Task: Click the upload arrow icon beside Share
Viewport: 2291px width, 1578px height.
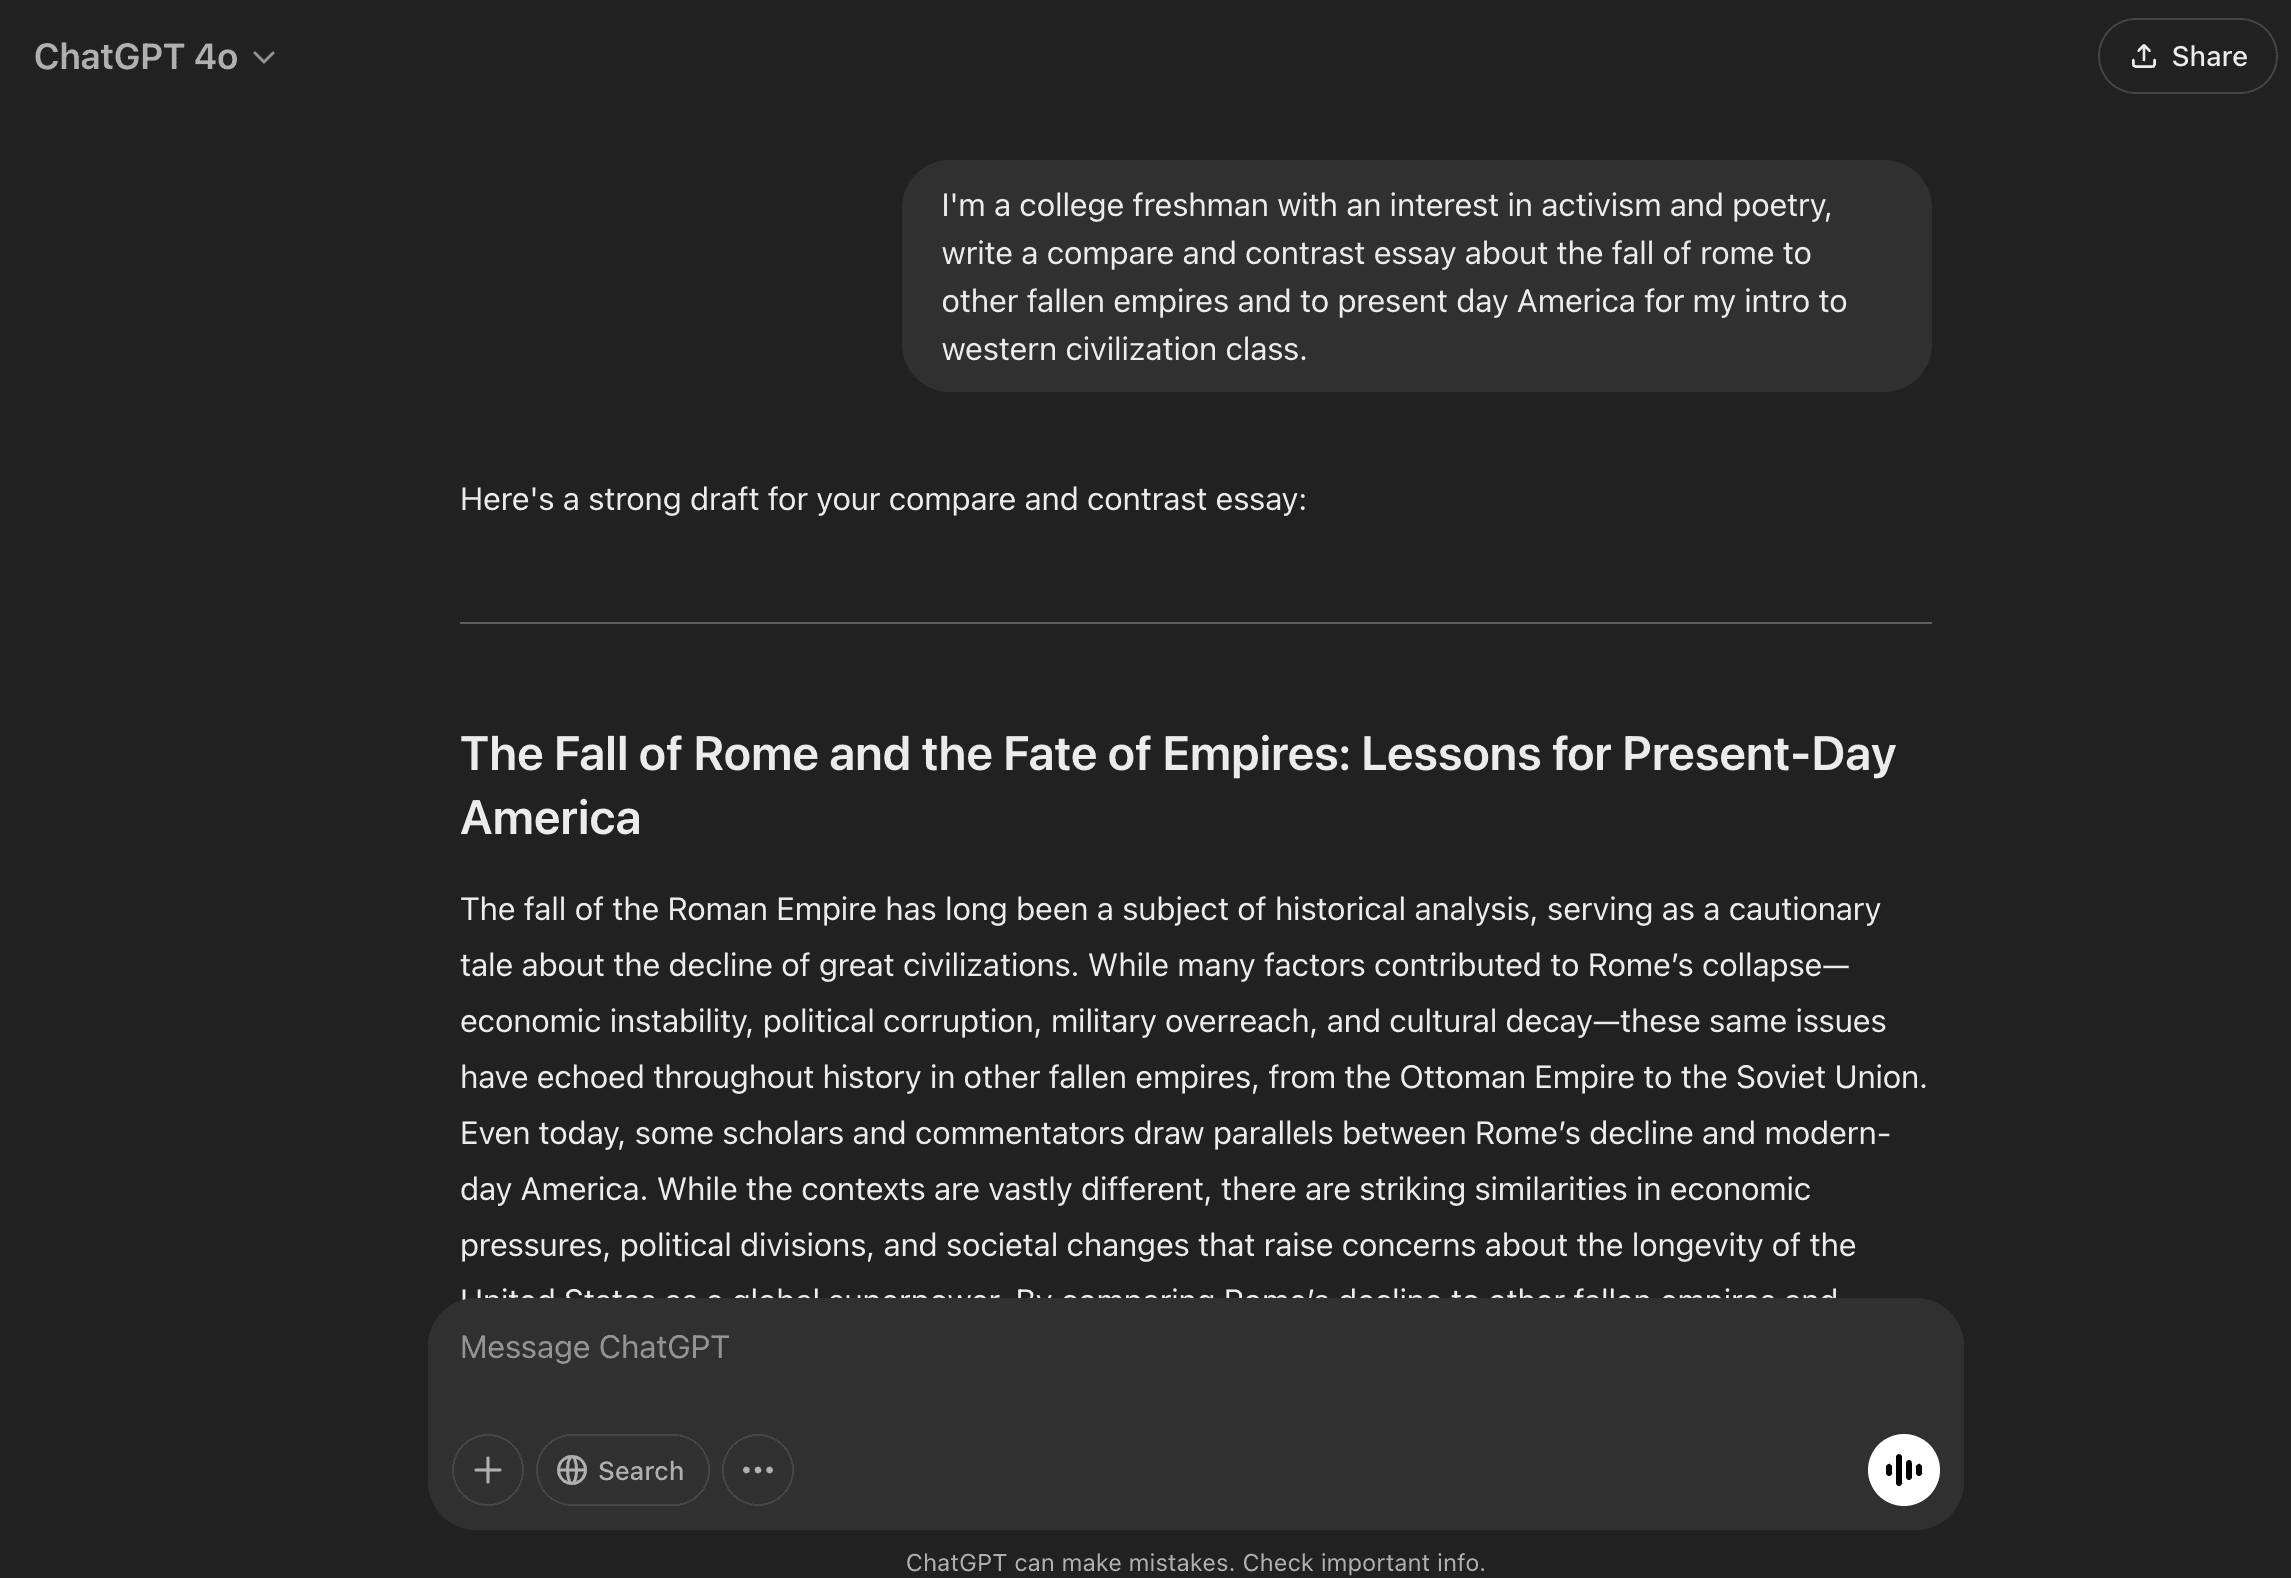Action: (2143, 57)
